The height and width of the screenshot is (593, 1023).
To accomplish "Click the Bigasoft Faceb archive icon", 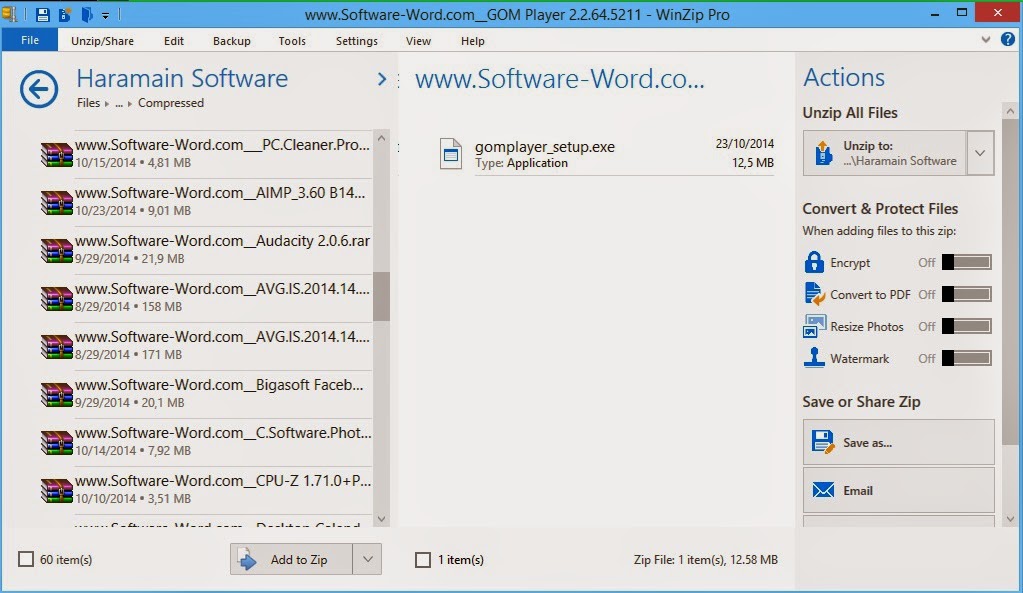I will 57,394.
